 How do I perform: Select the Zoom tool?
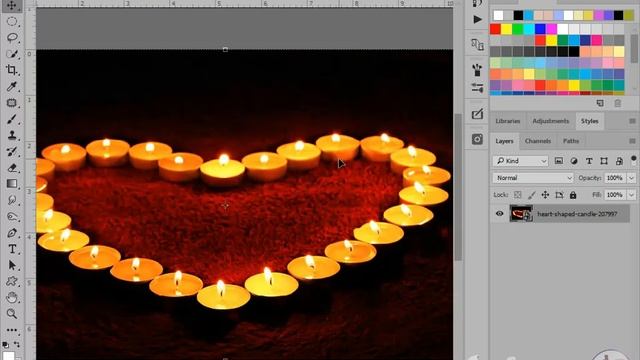pyautogui.click(x=11, y=313)
